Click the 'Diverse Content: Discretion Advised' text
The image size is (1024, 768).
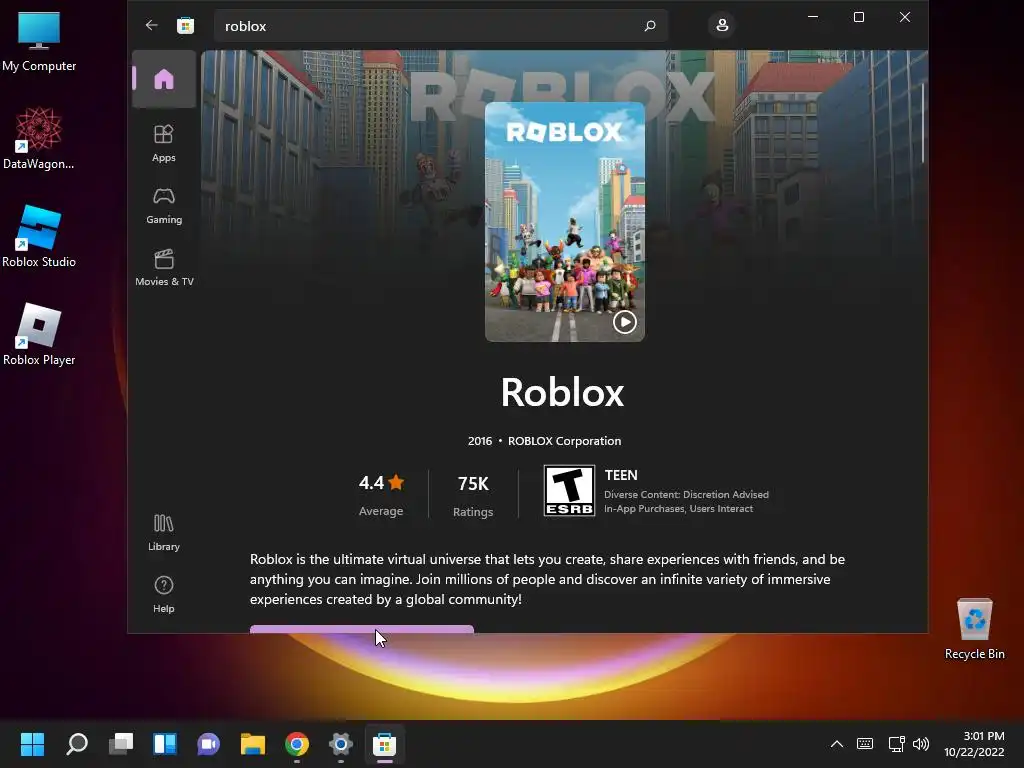686,494
